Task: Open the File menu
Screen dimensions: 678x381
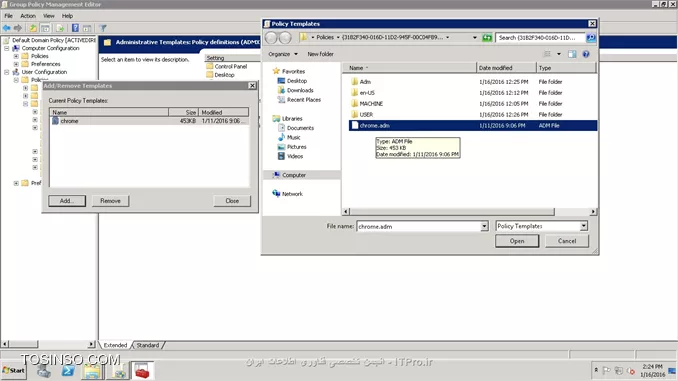Action: point(8,16)
